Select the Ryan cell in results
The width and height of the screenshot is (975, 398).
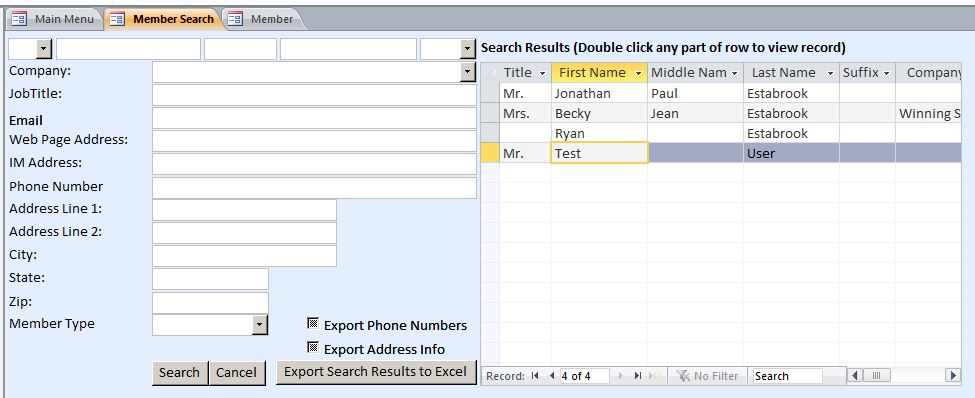(599, 133)
